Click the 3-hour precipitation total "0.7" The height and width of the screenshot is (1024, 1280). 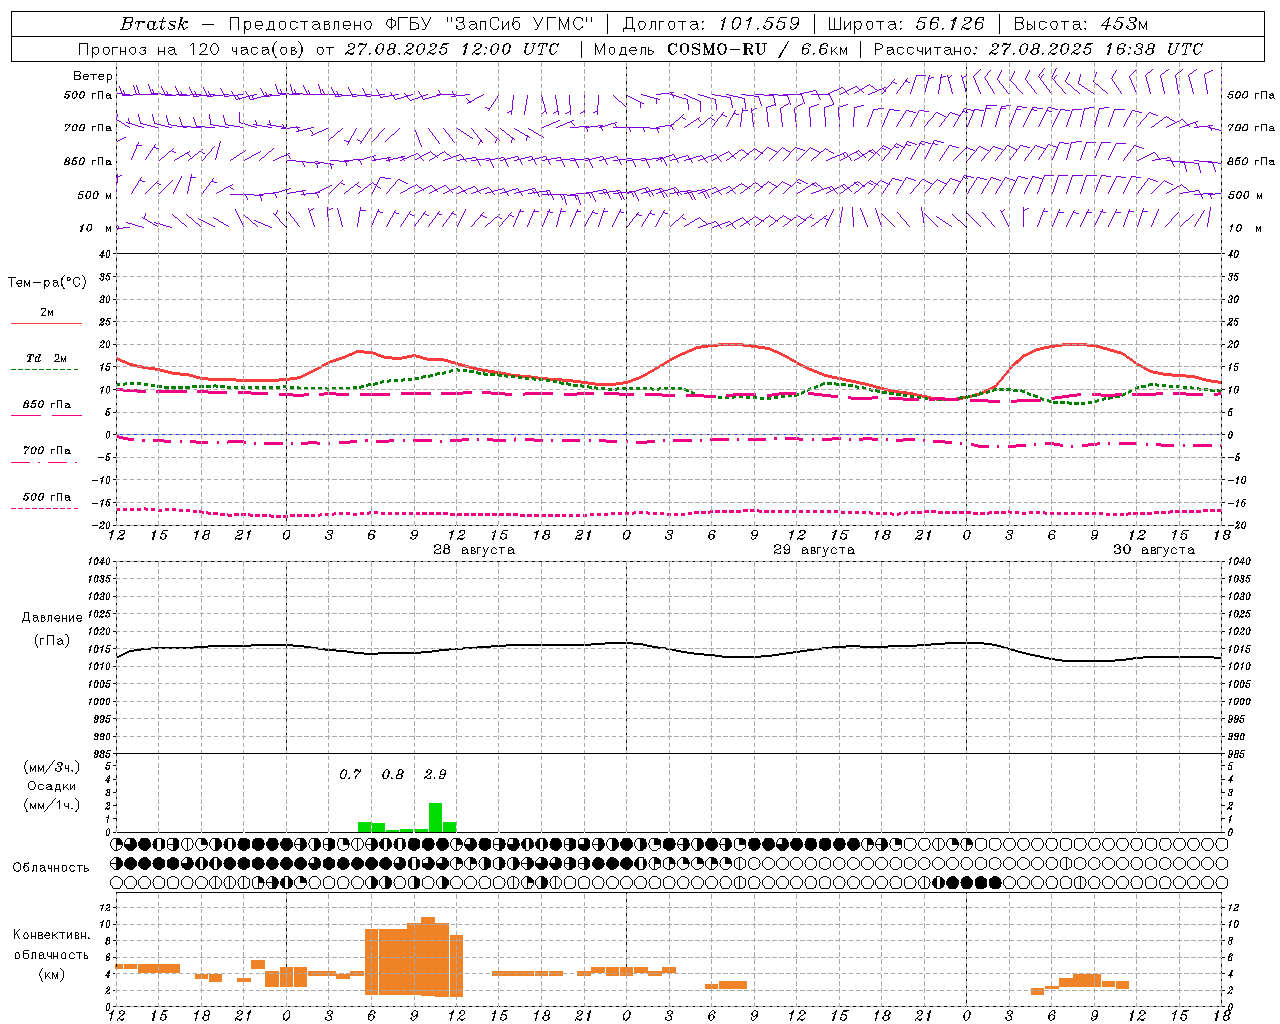(x=350, y=774)
